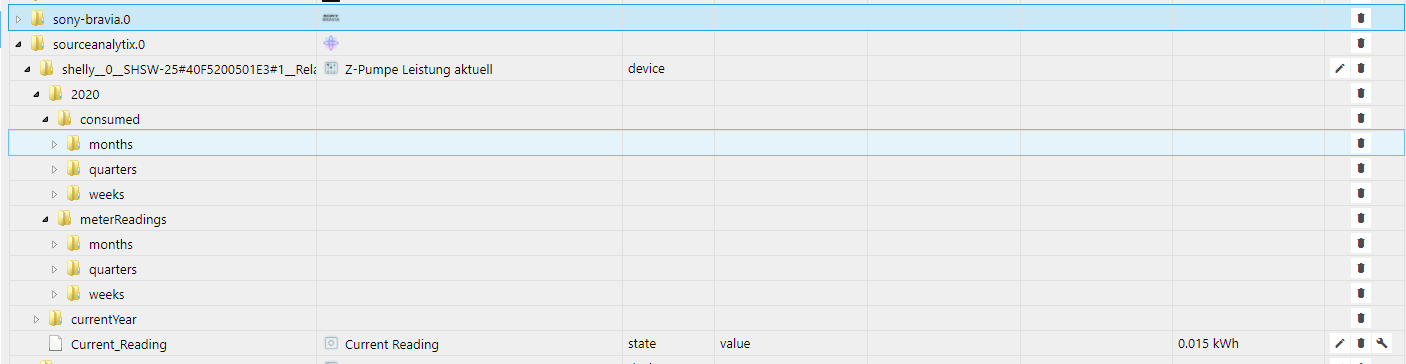
Task: Delete the currentYear folder via trash icon
Action: [x=1360, y=319]
